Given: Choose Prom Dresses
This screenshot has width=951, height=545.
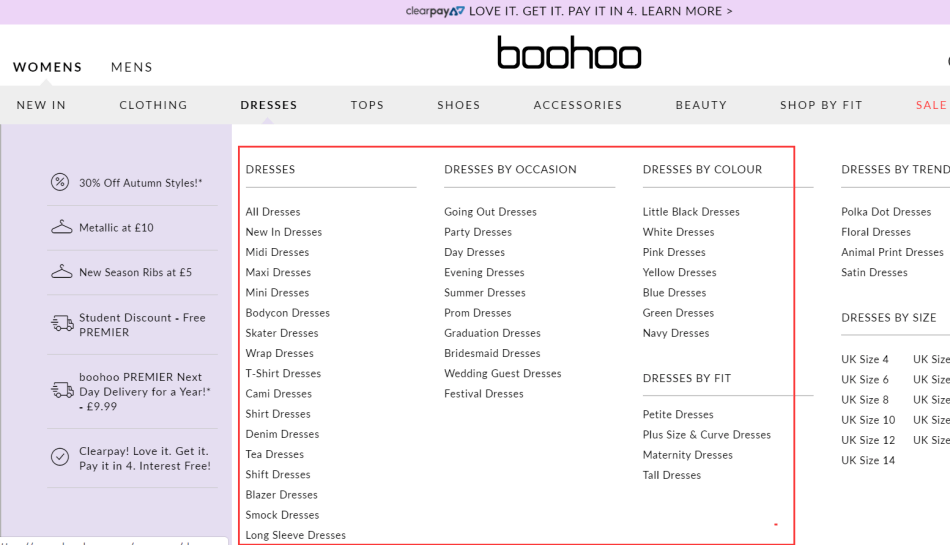Looking at the screenshot, I should coord(477,312).
